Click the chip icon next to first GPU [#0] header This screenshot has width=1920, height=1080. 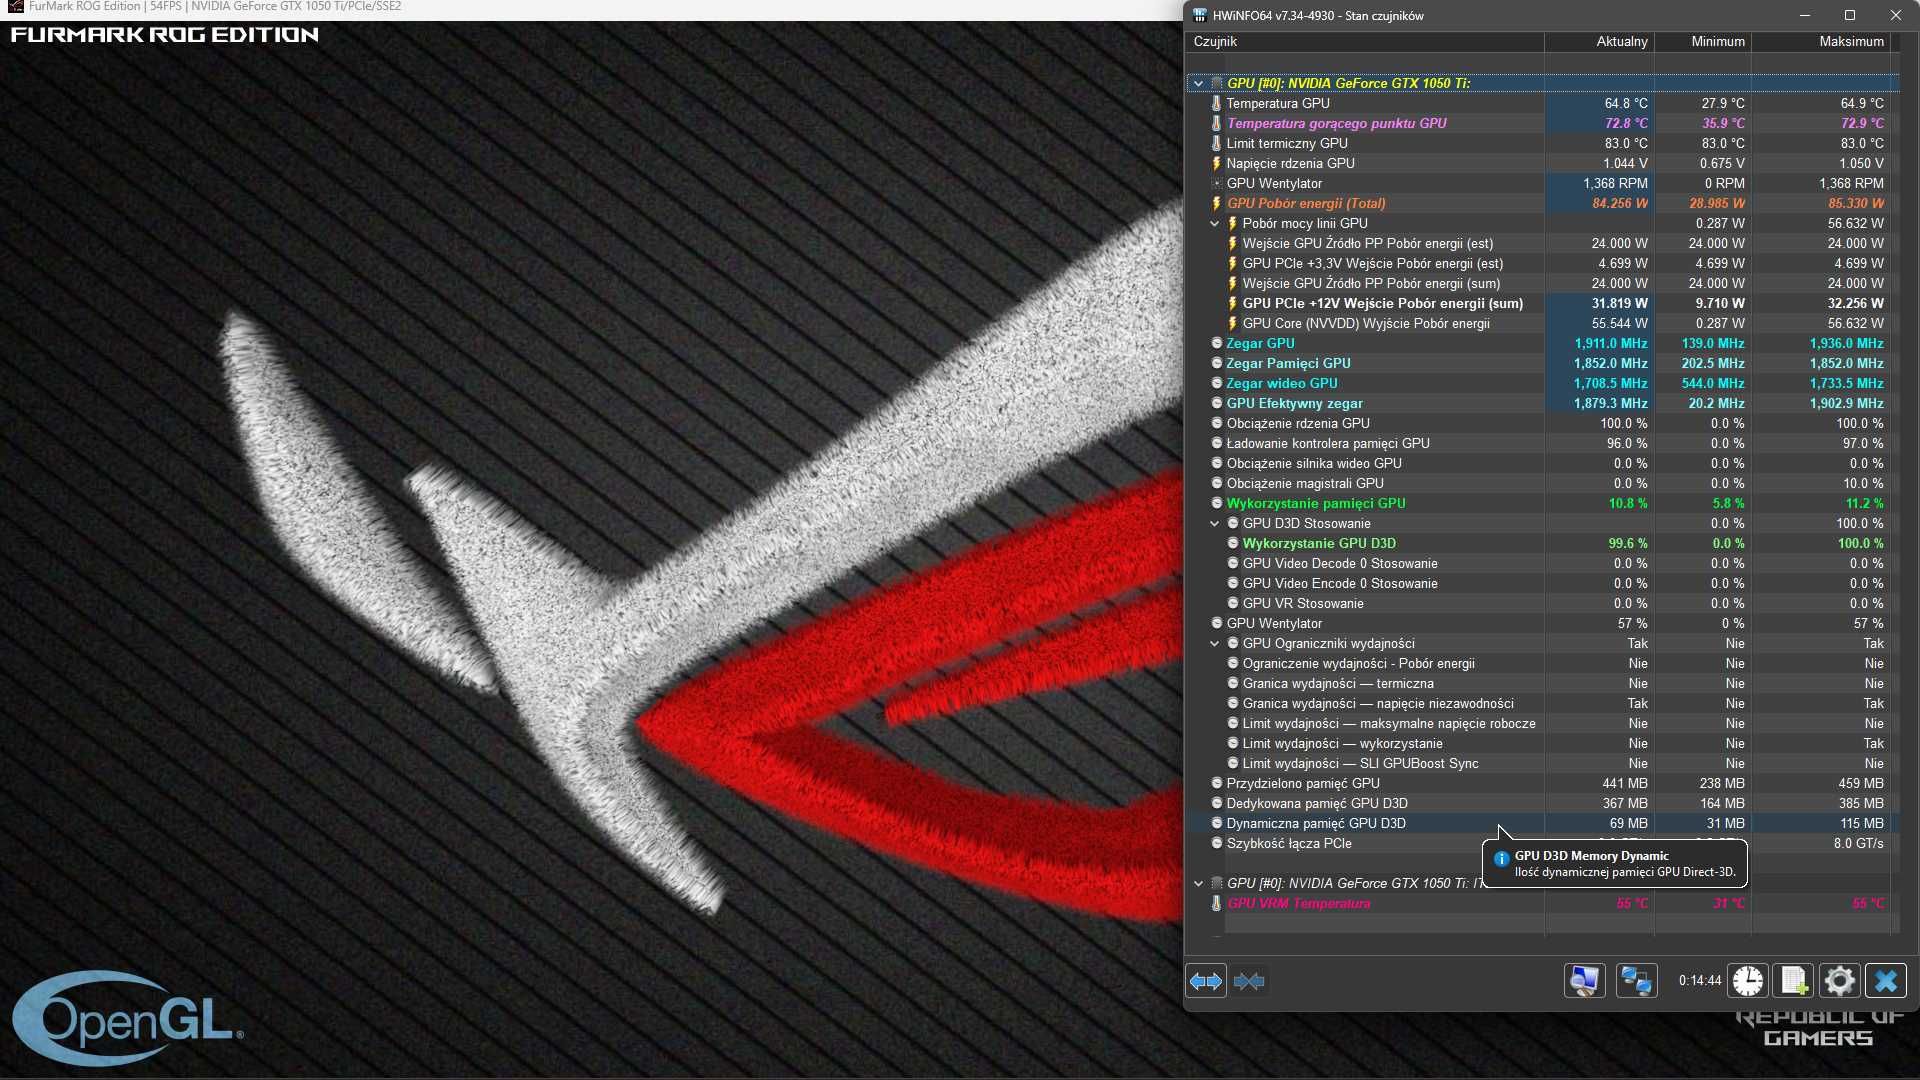[x=1216, y=83]
